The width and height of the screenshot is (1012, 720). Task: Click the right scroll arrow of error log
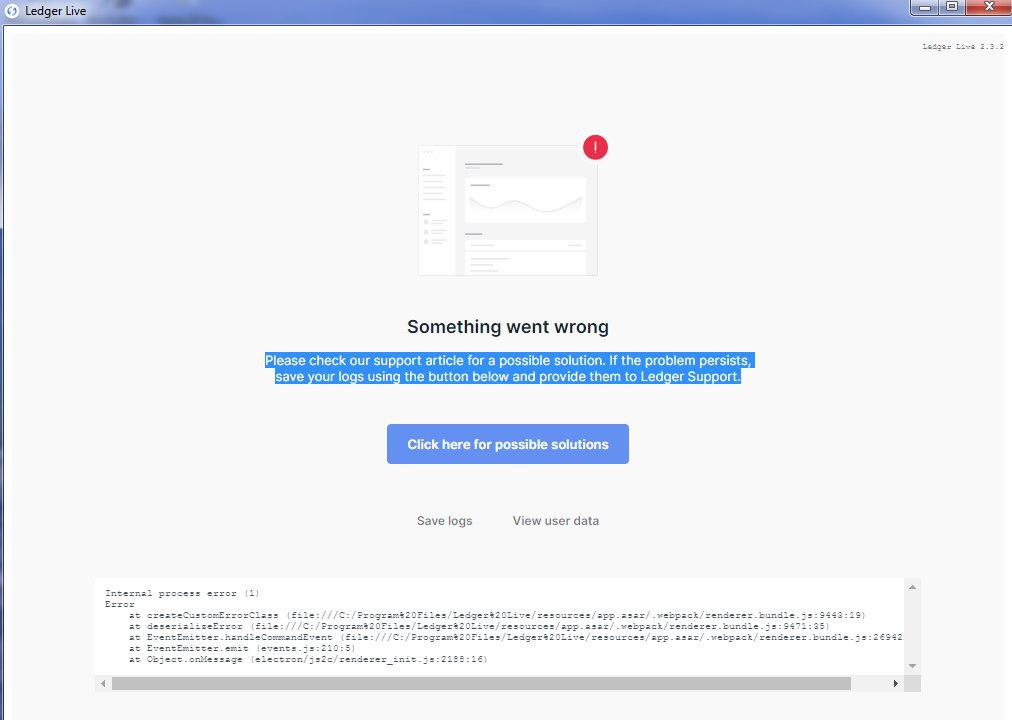point(895,683)
